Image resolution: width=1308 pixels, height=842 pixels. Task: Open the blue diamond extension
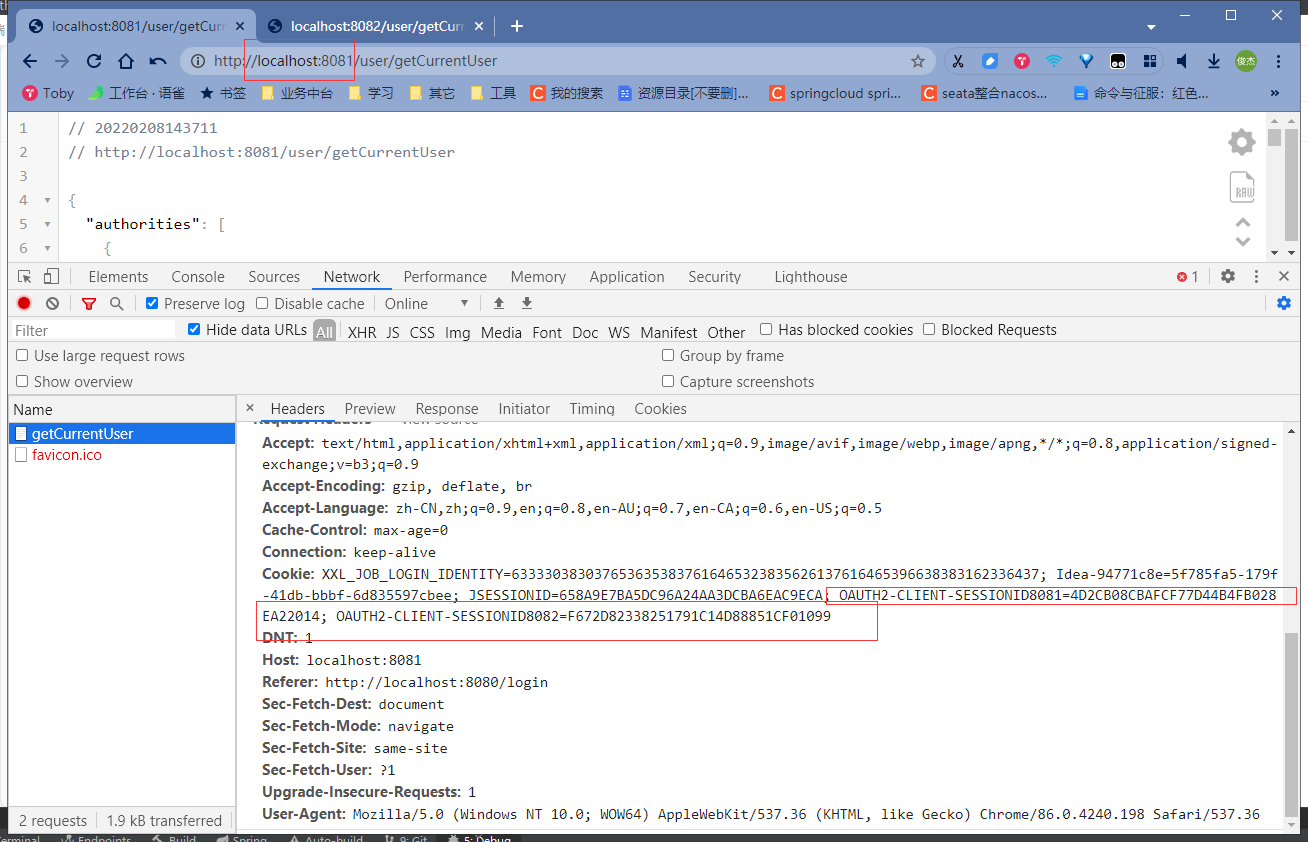1086,61
